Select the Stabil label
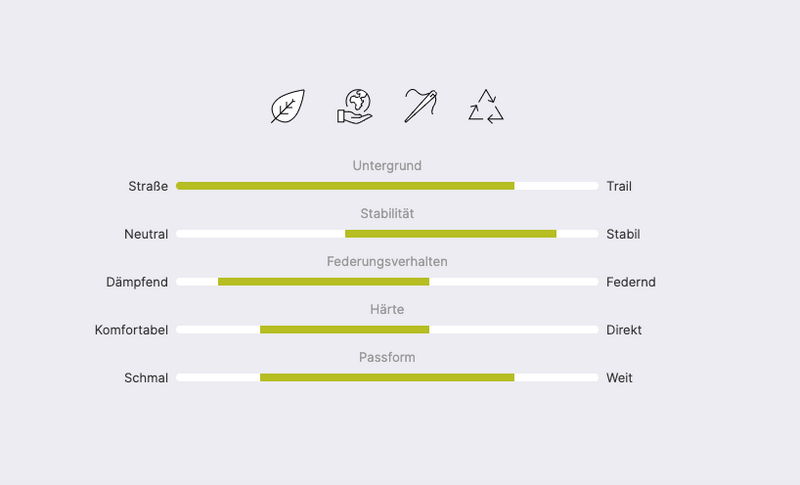Viewport: 800px width, 485px height. coord(623,234)
